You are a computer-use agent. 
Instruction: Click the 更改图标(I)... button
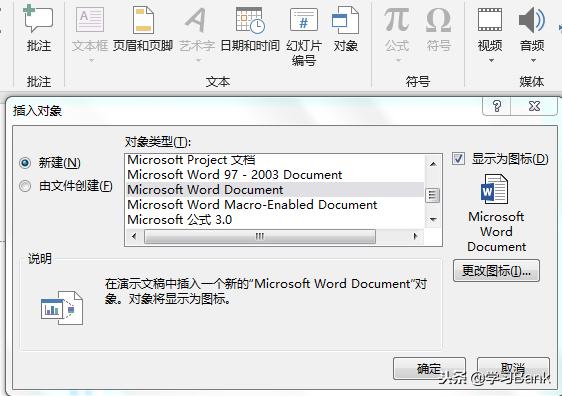click(x=496, y=271)
